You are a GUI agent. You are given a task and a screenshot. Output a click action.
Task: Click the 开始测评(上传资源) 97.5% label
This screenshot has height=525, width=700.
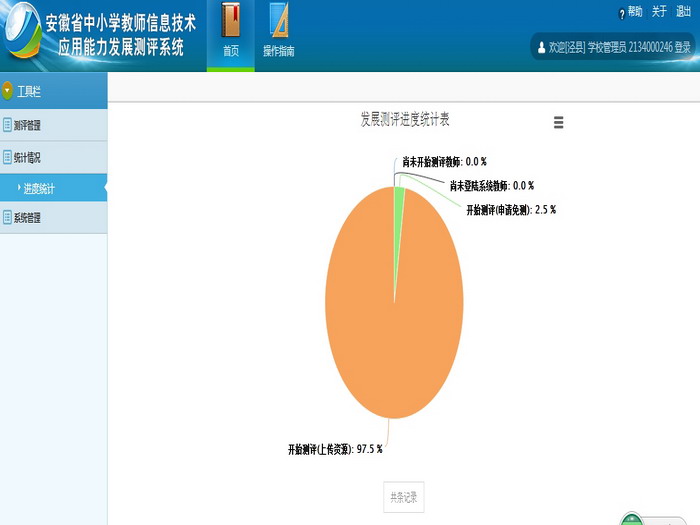click(335, 449)
